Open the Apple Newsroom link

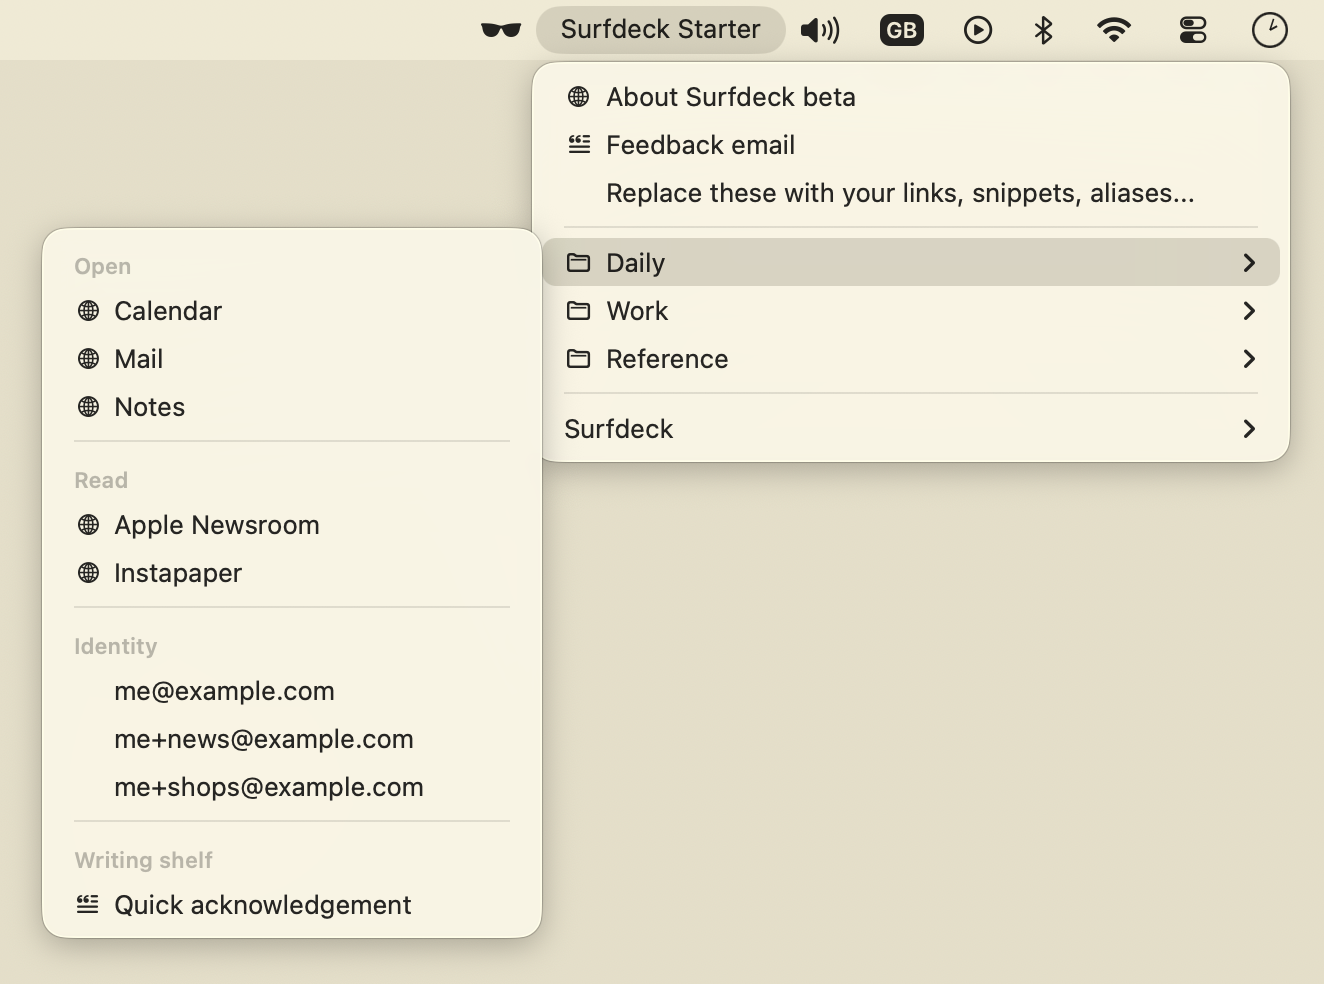(292, 525)
